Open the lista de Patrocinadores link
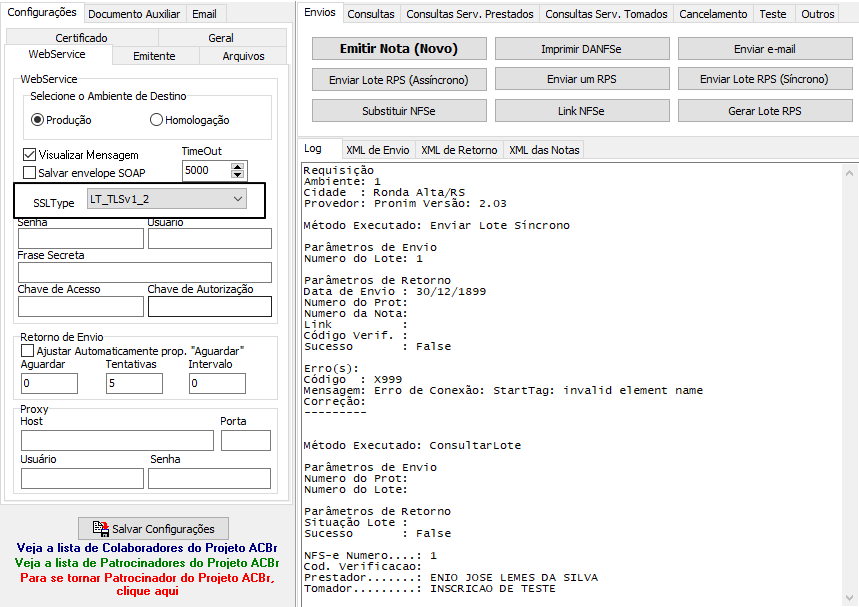Screen dimensions: 859x607 tap(147, 563)
